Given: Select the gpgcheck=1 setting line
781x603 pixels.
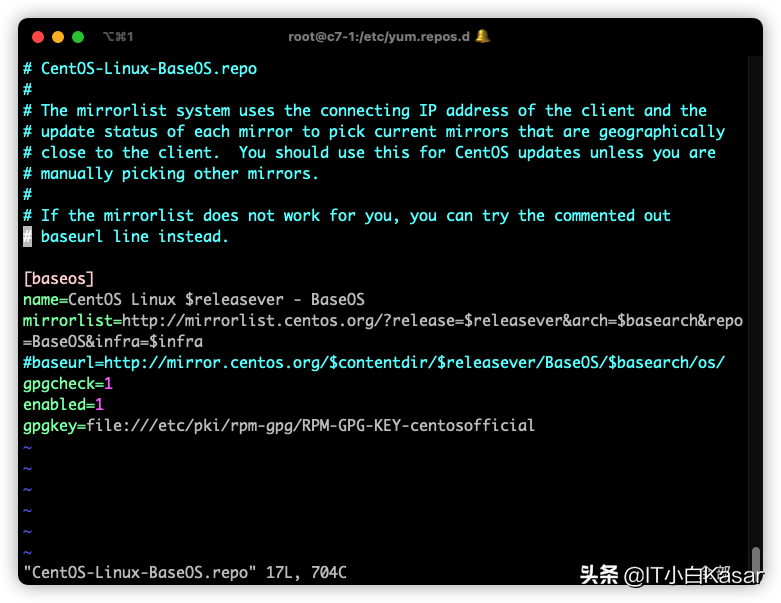Looking at the screenshot, I should click(68, 383).
